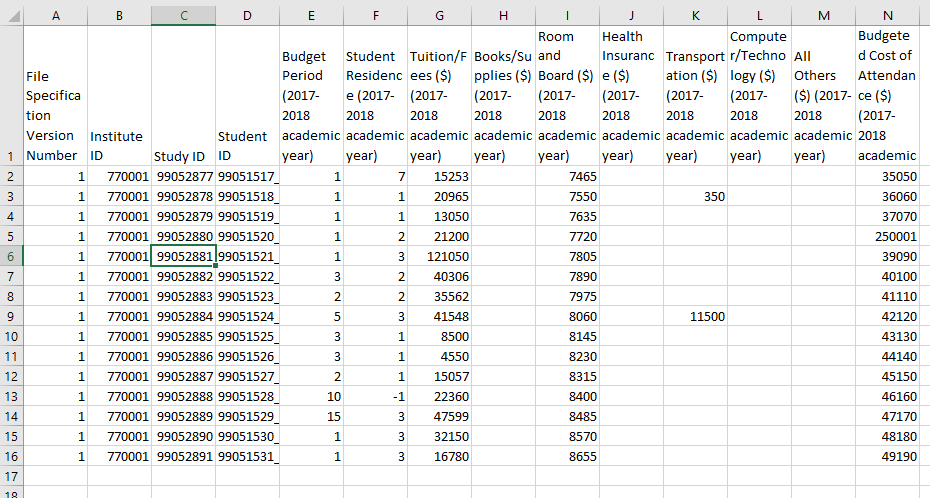Screen dimensions: 930x498
Task: Select column G header
Action: click(439, 15)
